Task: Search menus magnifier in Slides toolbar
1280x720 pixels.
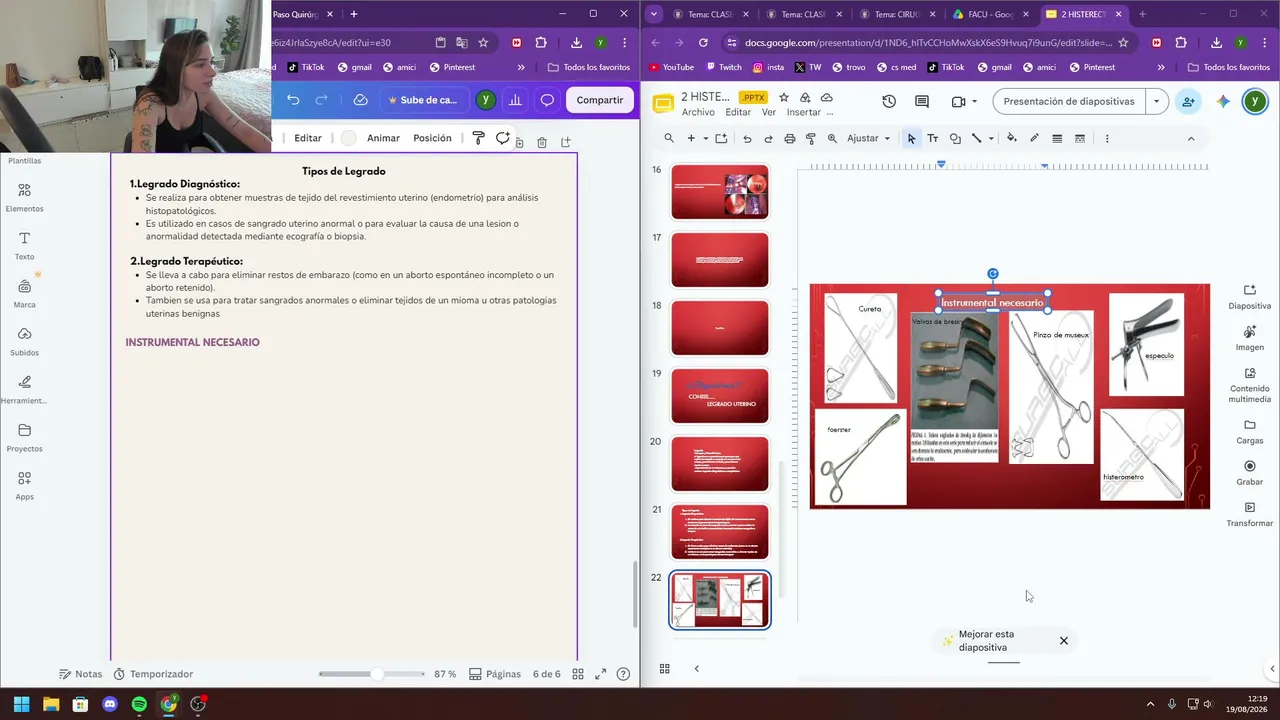Action: click(669, 138)
